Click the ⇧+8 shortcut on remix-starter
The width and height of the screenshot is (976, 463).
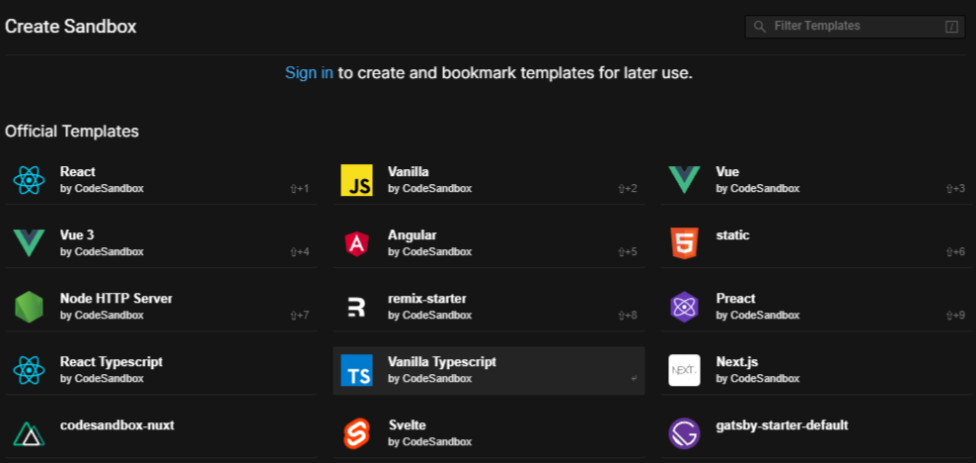pyautogui.click(x=627, y=316)
